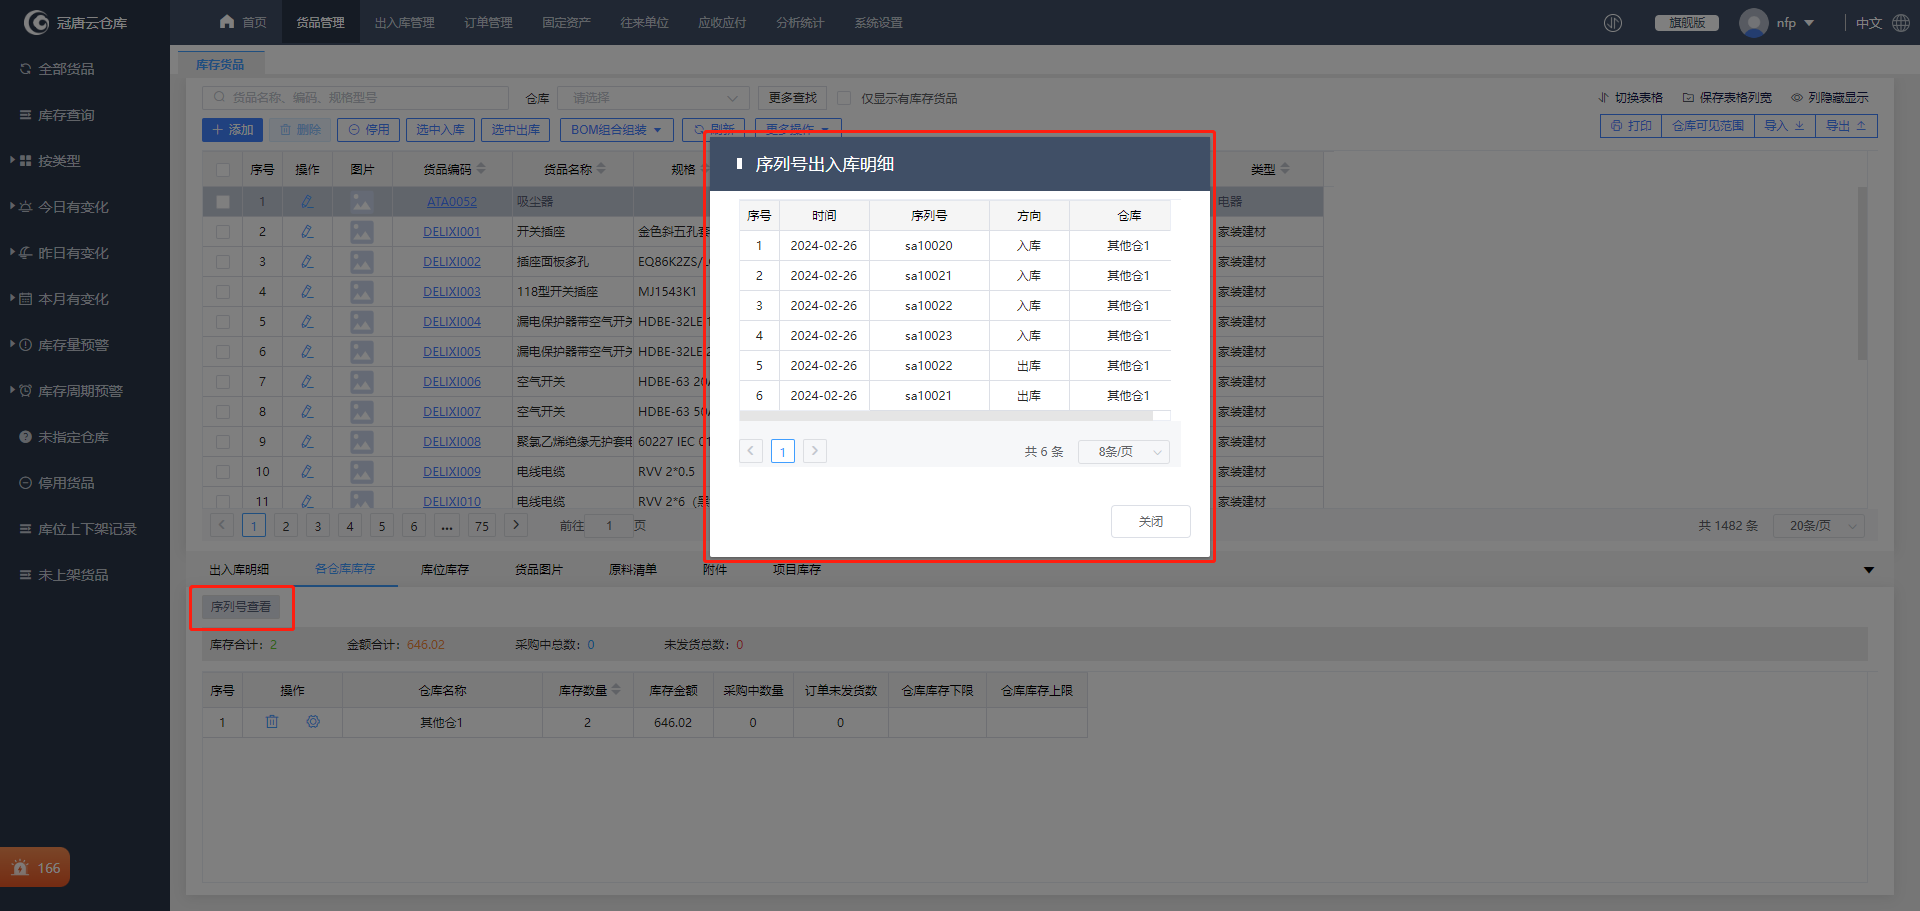Click the 序列号查看 button

(241, 607)
